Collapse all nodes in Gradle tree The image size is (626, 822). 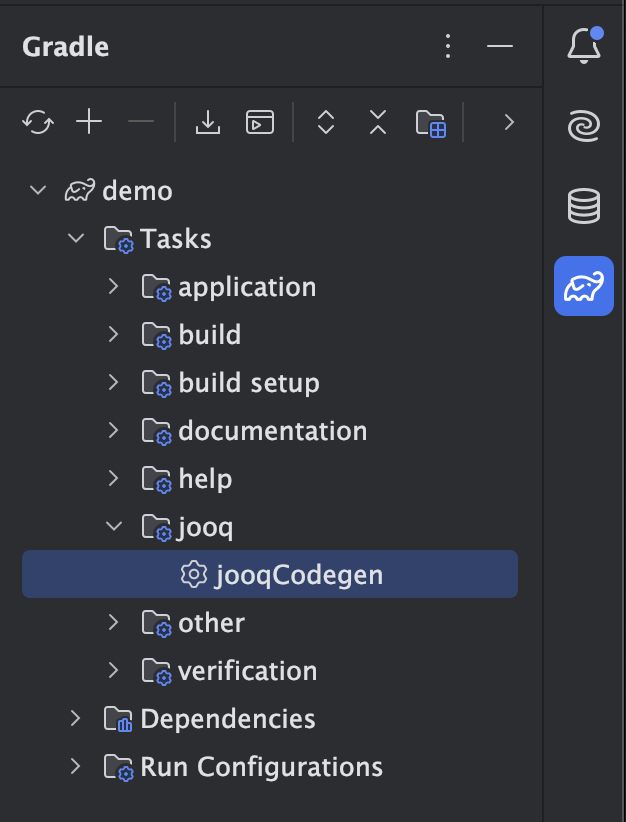pos(377,122)
